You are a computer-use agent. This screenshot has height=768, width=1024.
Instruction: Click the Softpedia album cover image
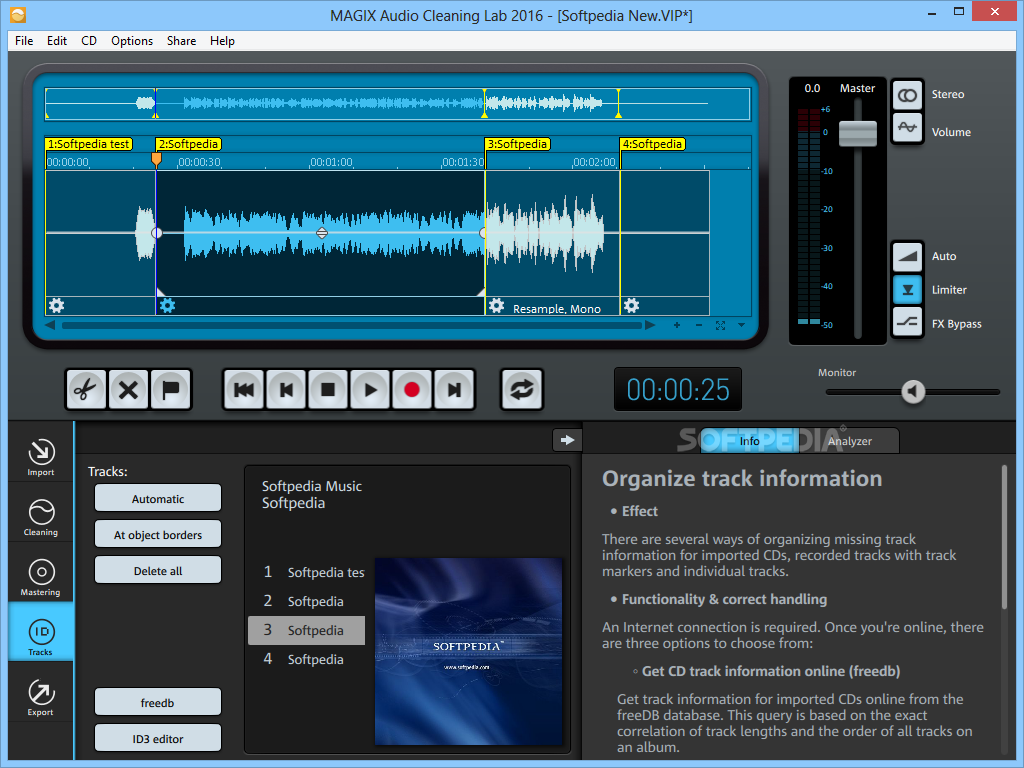(468, 651)
